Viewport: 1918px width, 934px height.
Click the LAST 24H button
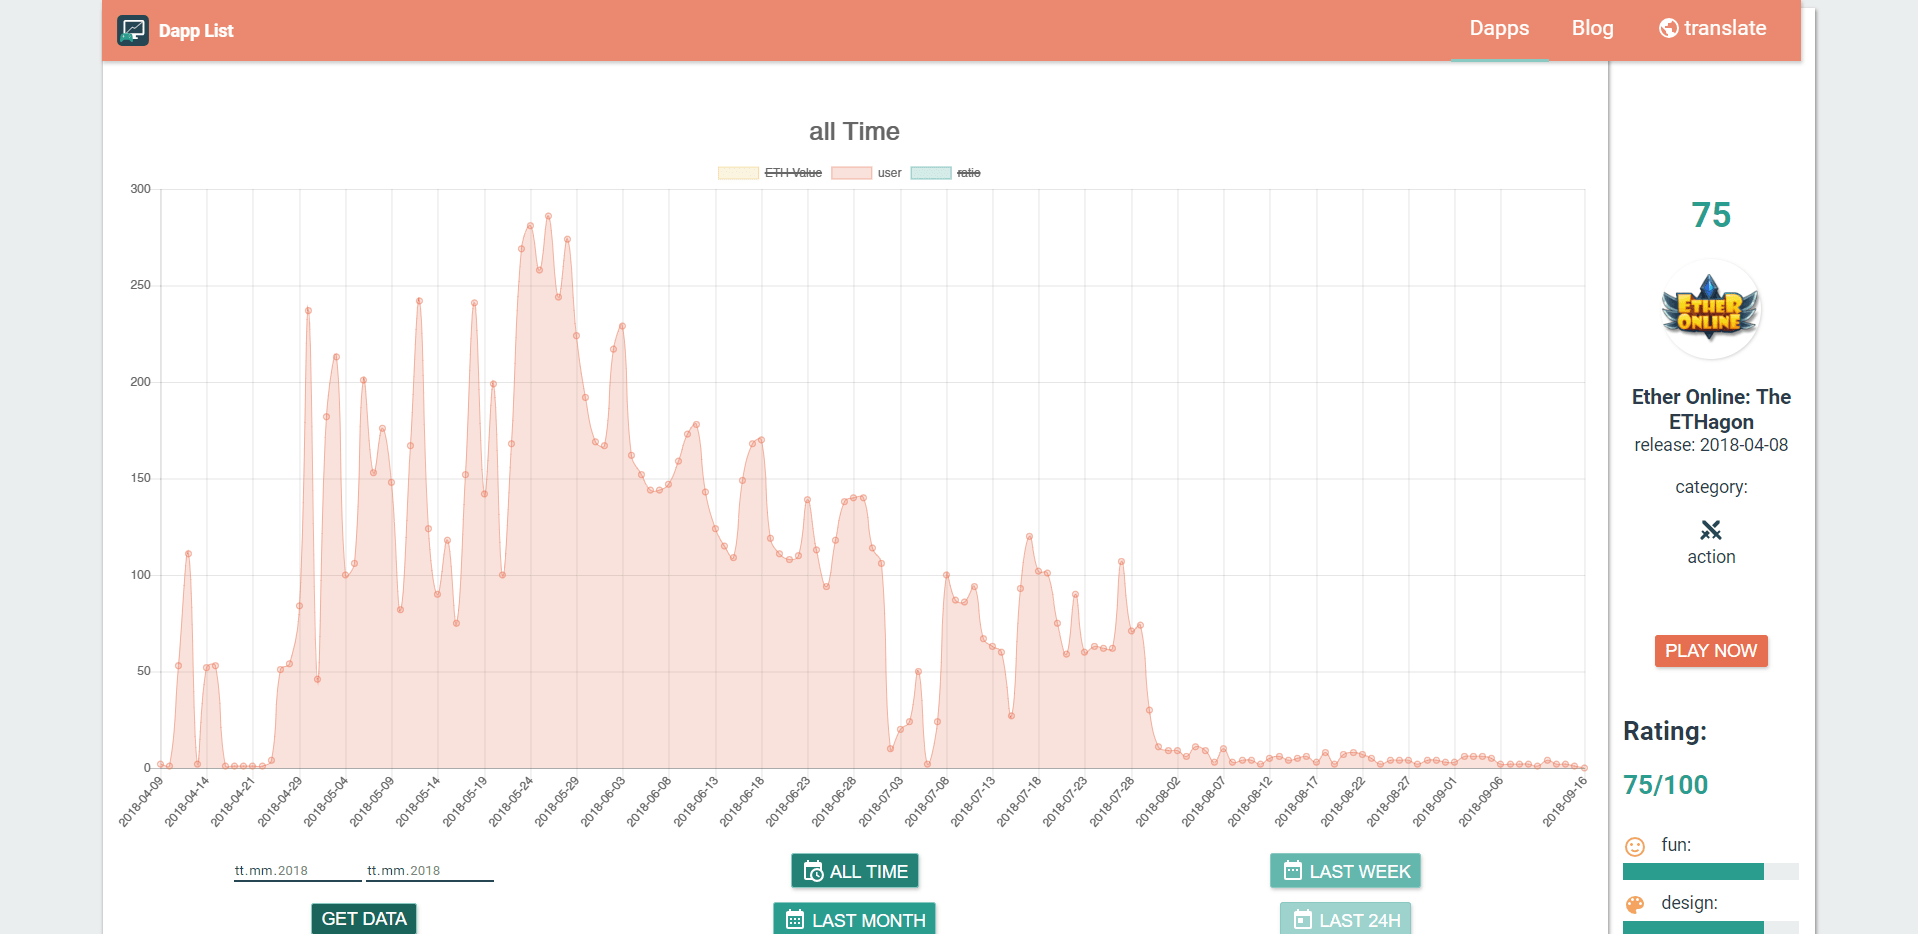pos(1346,919)
